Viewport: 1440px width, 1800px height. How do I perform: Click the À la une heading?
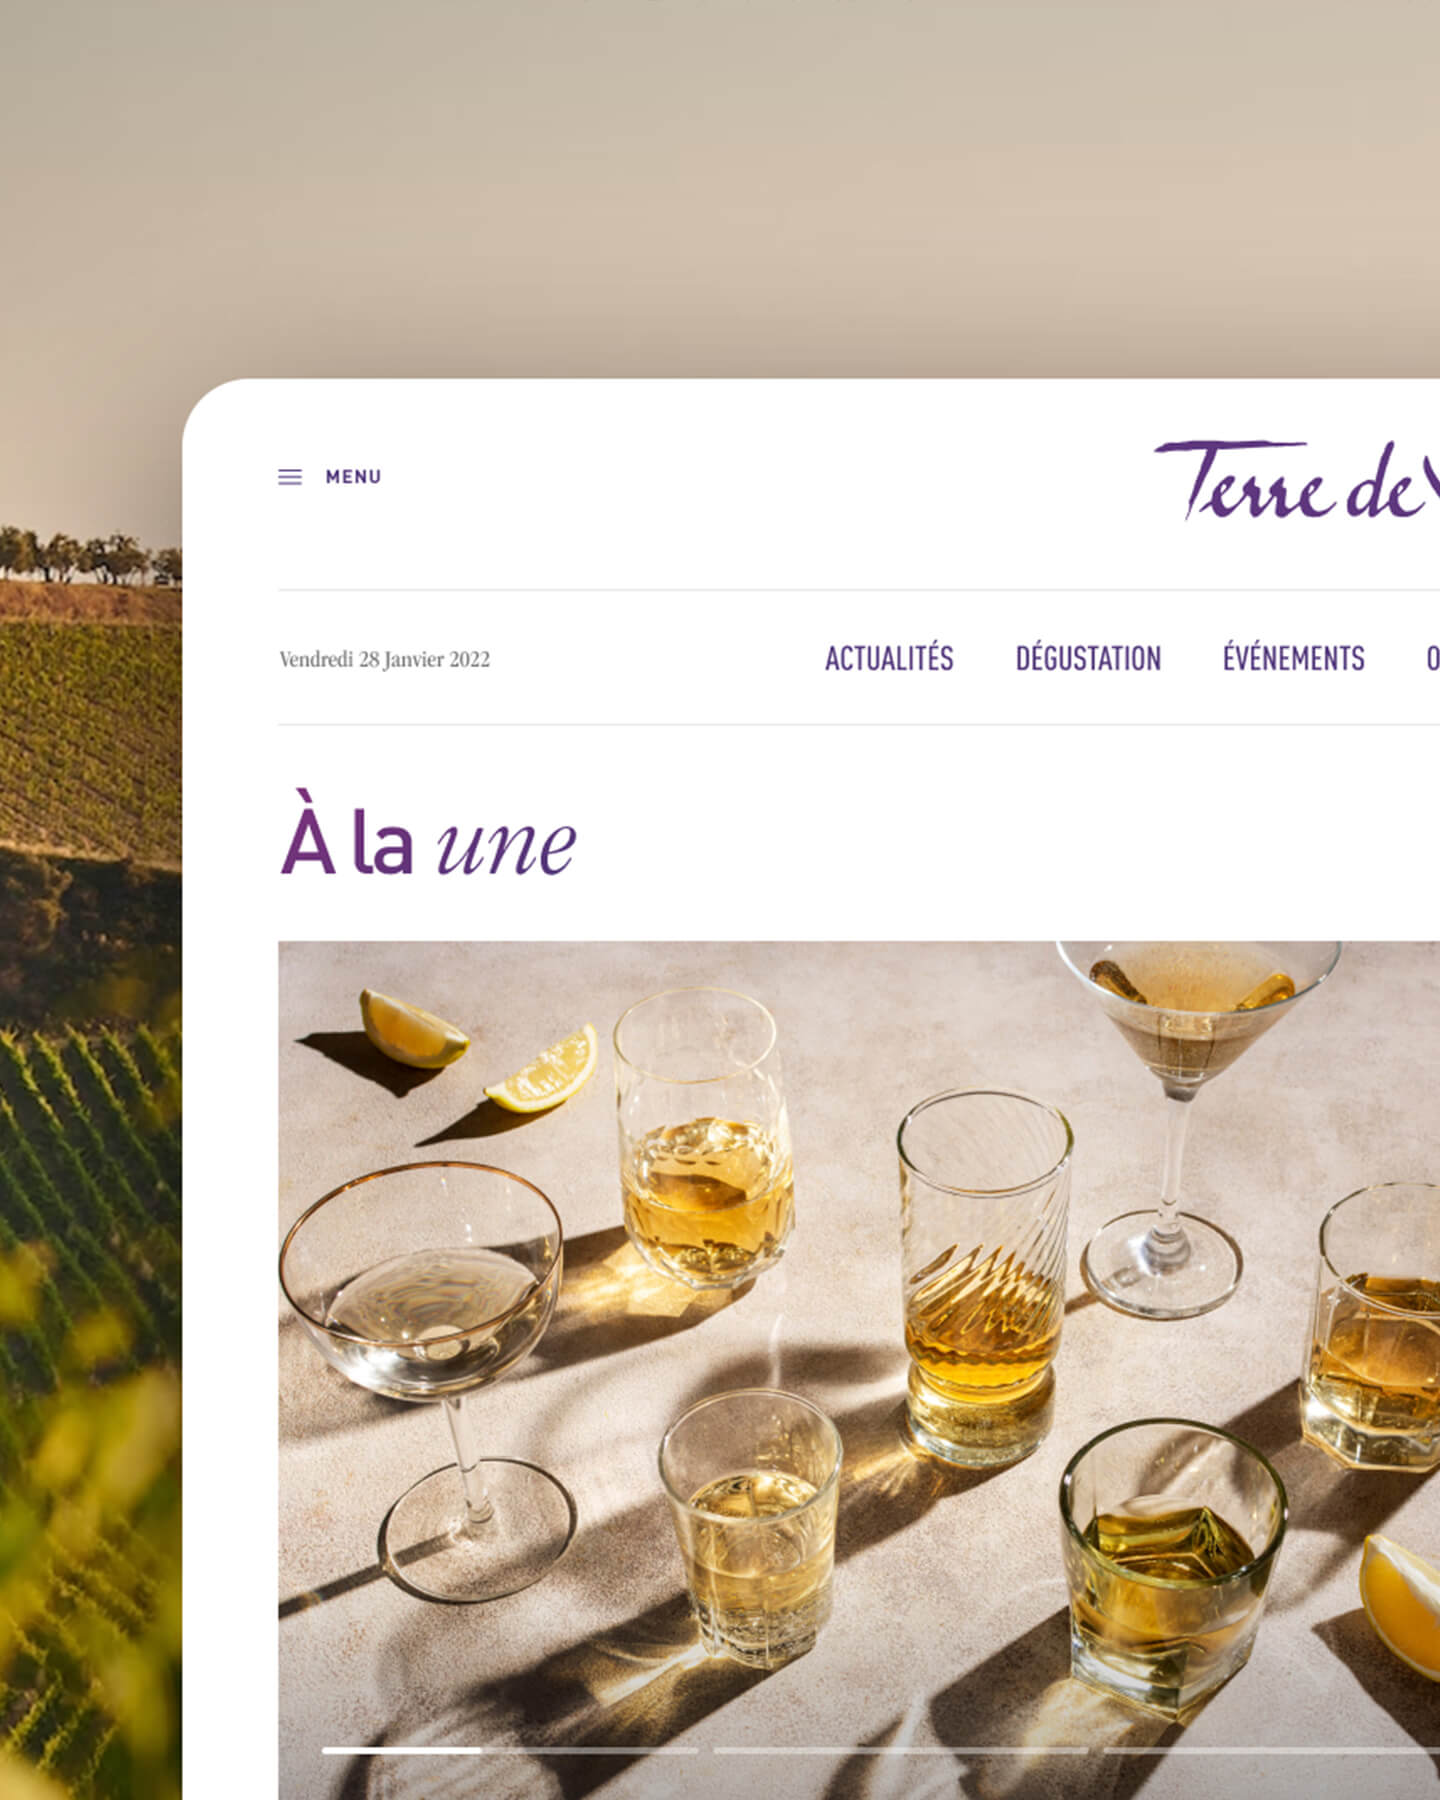tap(428, 842)
